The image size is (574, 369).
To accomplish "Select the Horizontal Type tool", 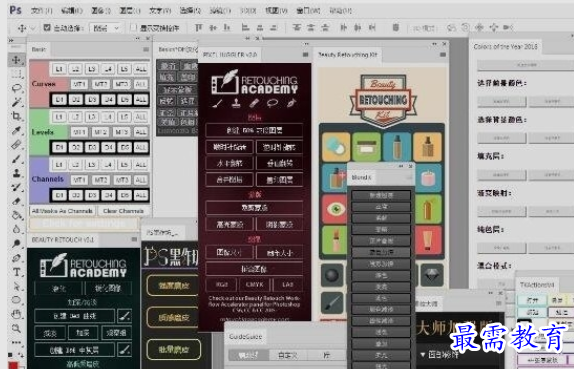I will [16, 272].
